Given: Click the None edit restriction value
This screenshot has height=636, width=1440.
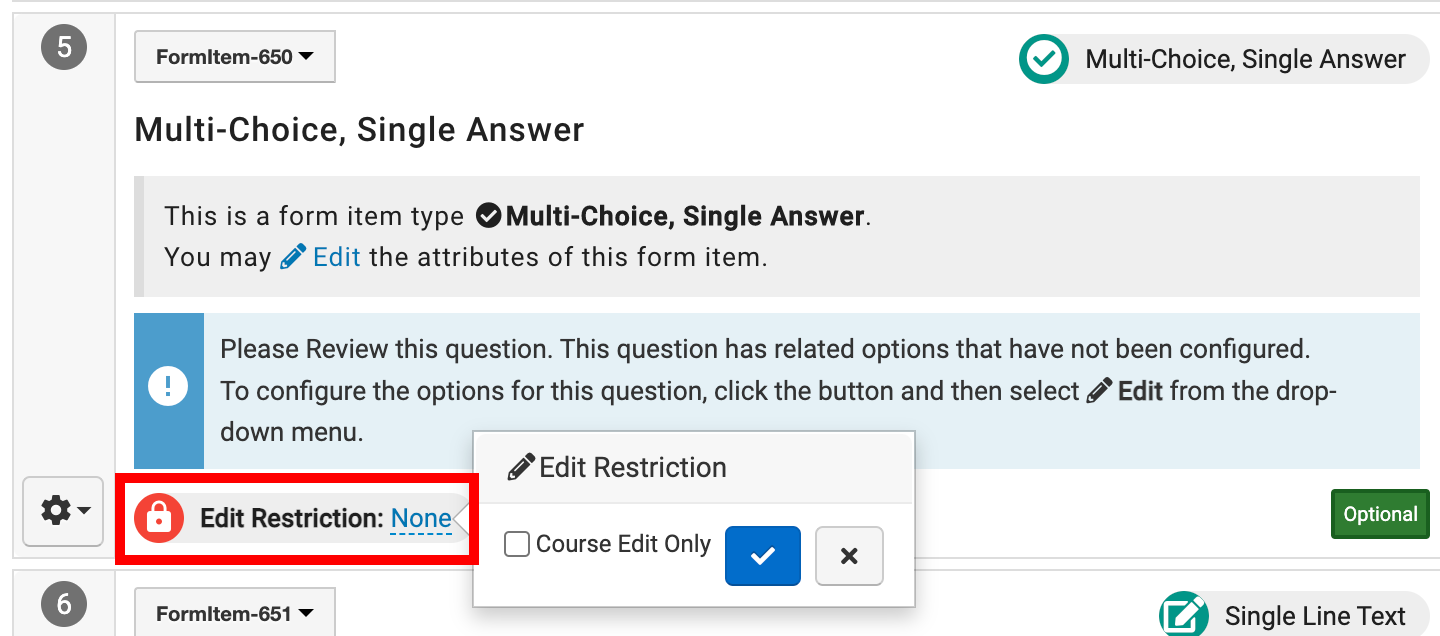Looking at the screenshot, I should click(x=421, y=518).
